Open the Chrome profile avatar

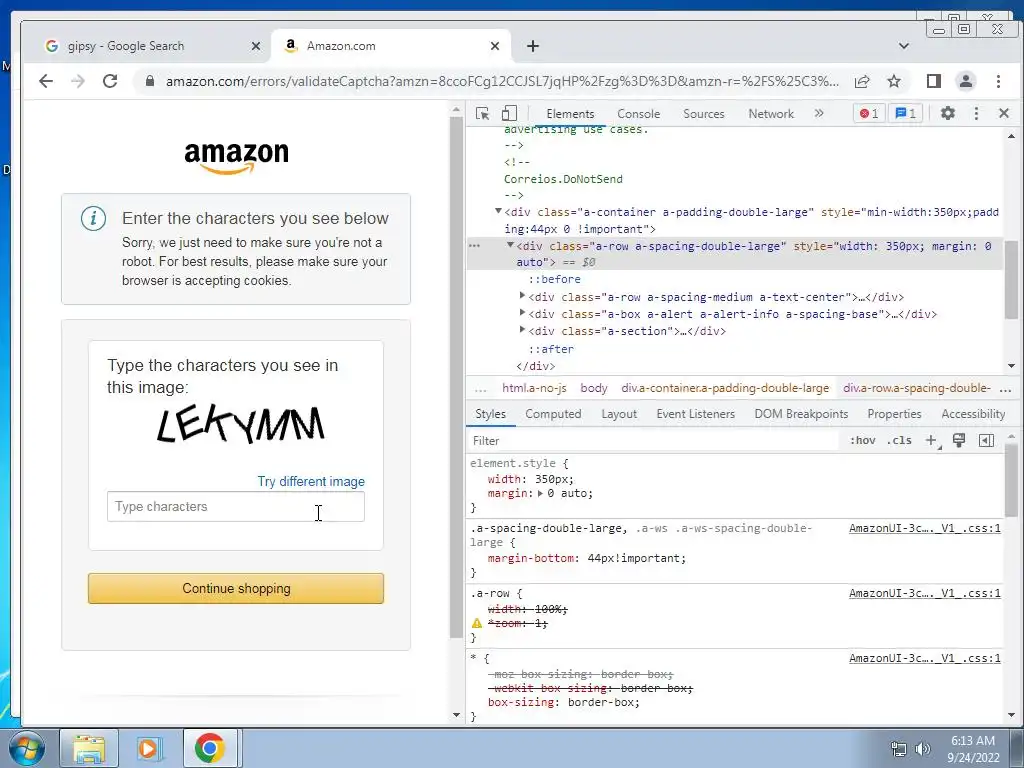966,81
